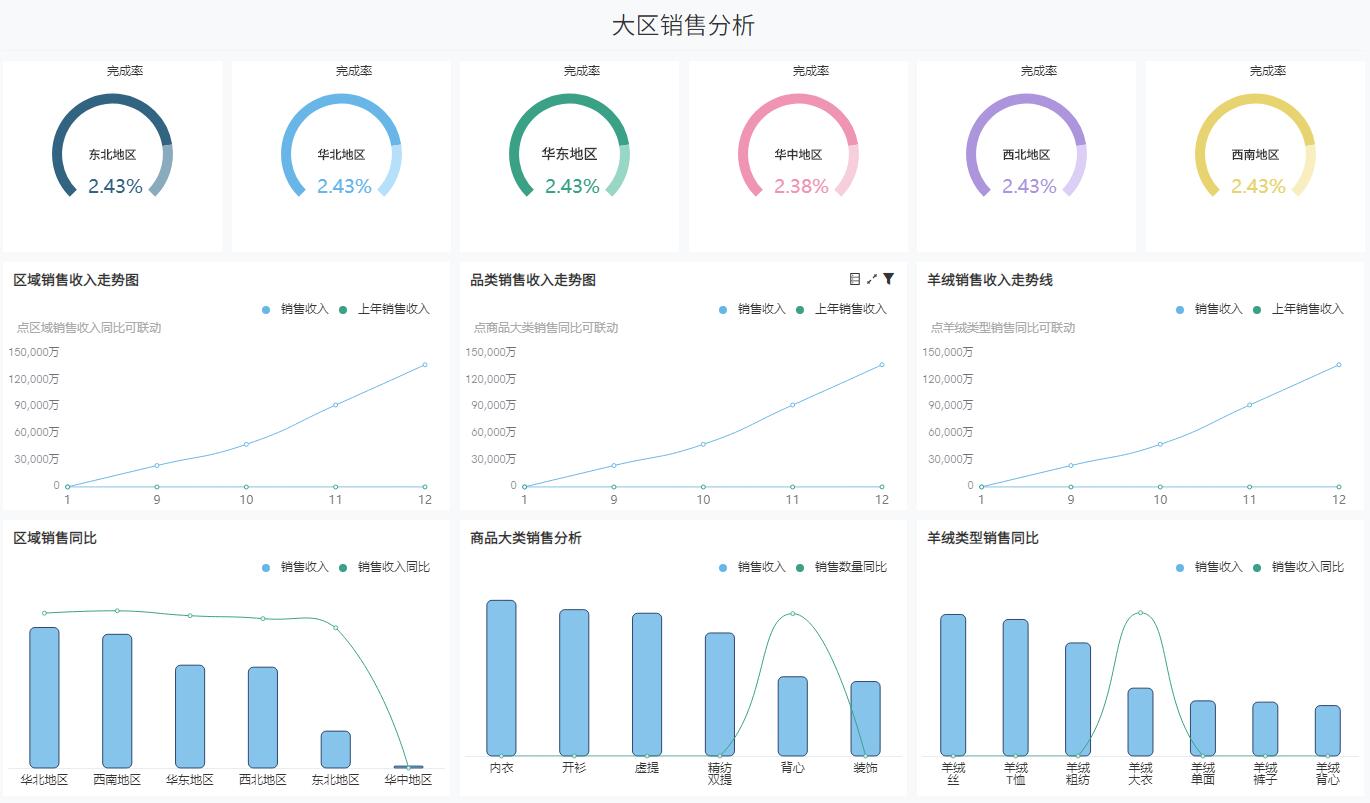Click the 背心 bar in 商品大类销售分析

click(791, 715)
